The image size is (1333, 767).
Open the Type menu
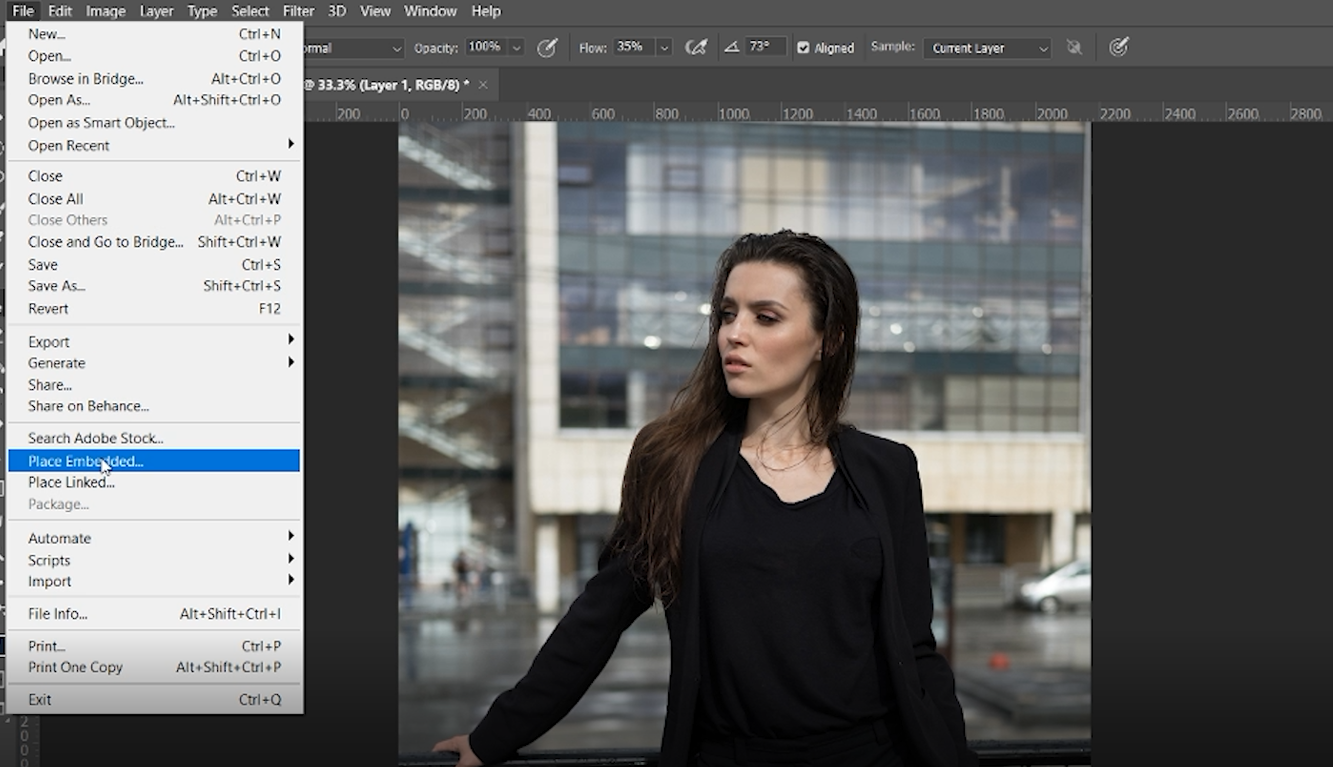coord(202,11)
